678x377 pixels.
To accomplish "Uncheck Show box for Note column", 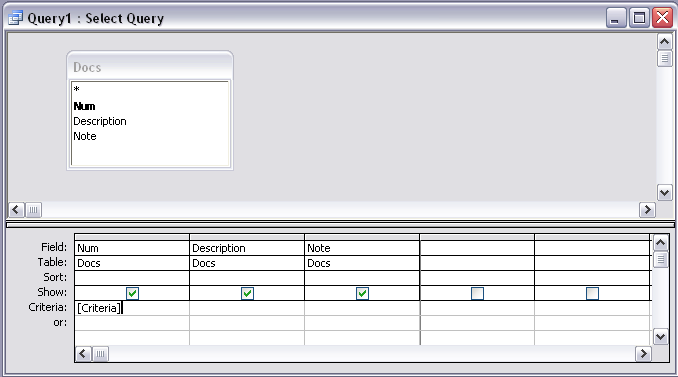I will tap(362, 294).
